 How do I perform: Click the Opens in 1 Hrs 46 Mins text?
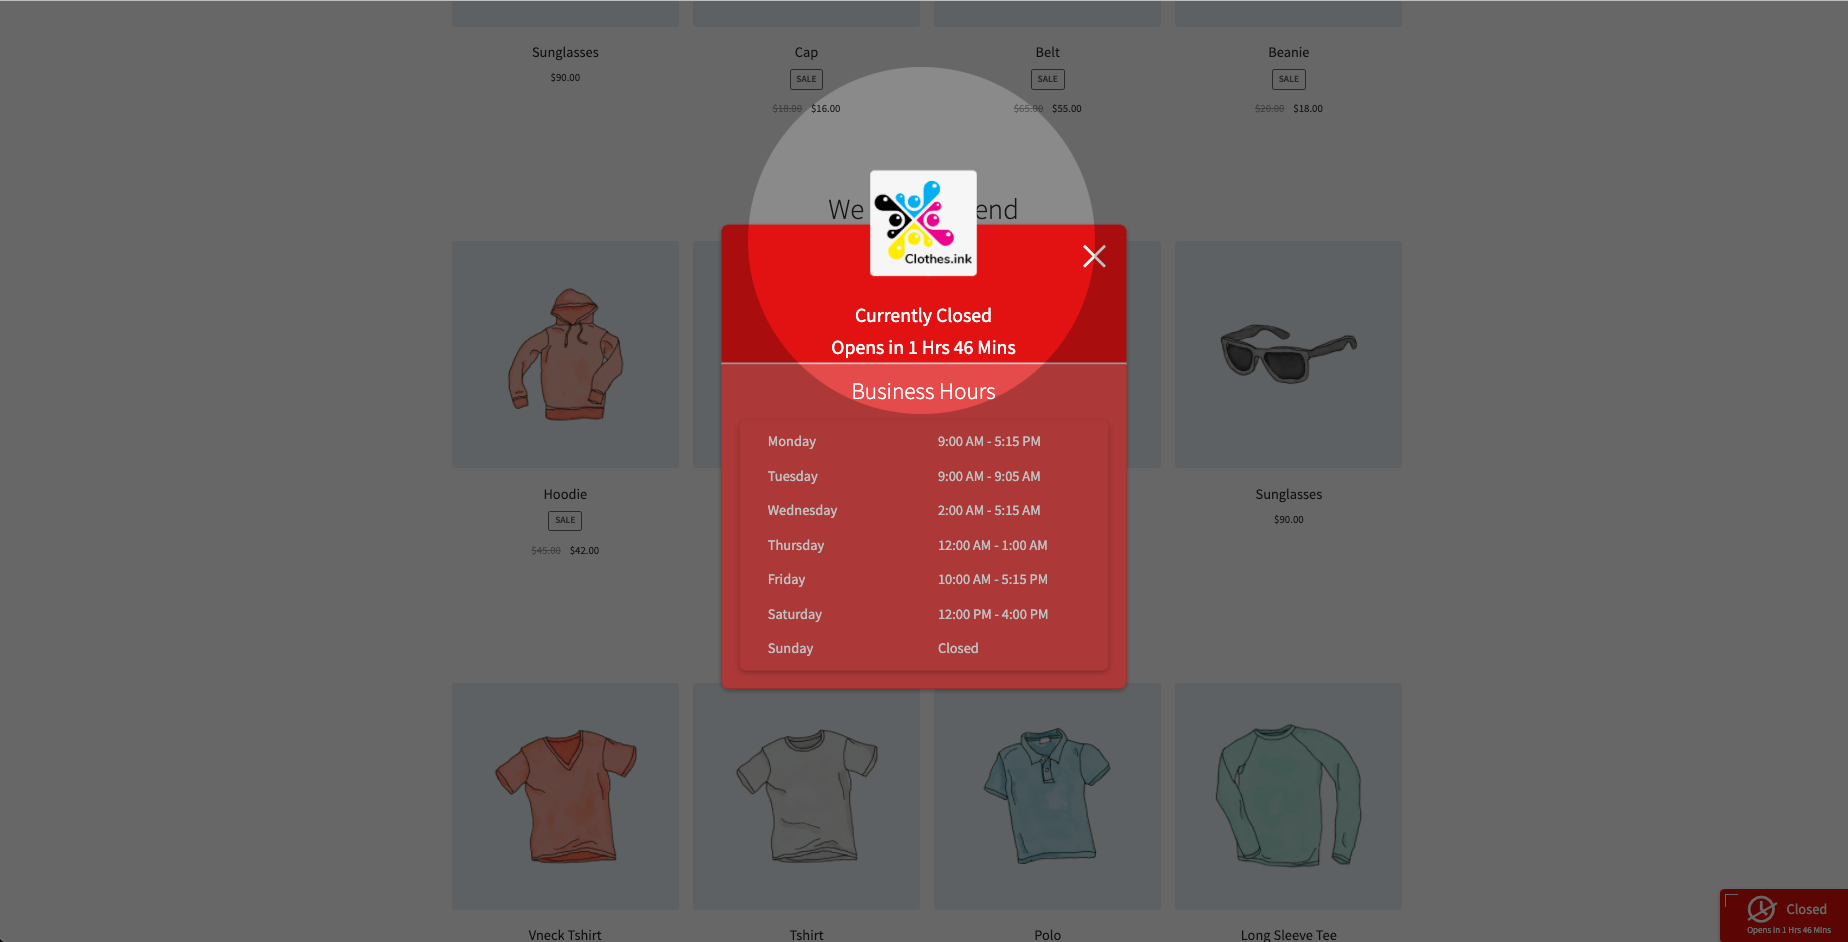tap(923, 347)
